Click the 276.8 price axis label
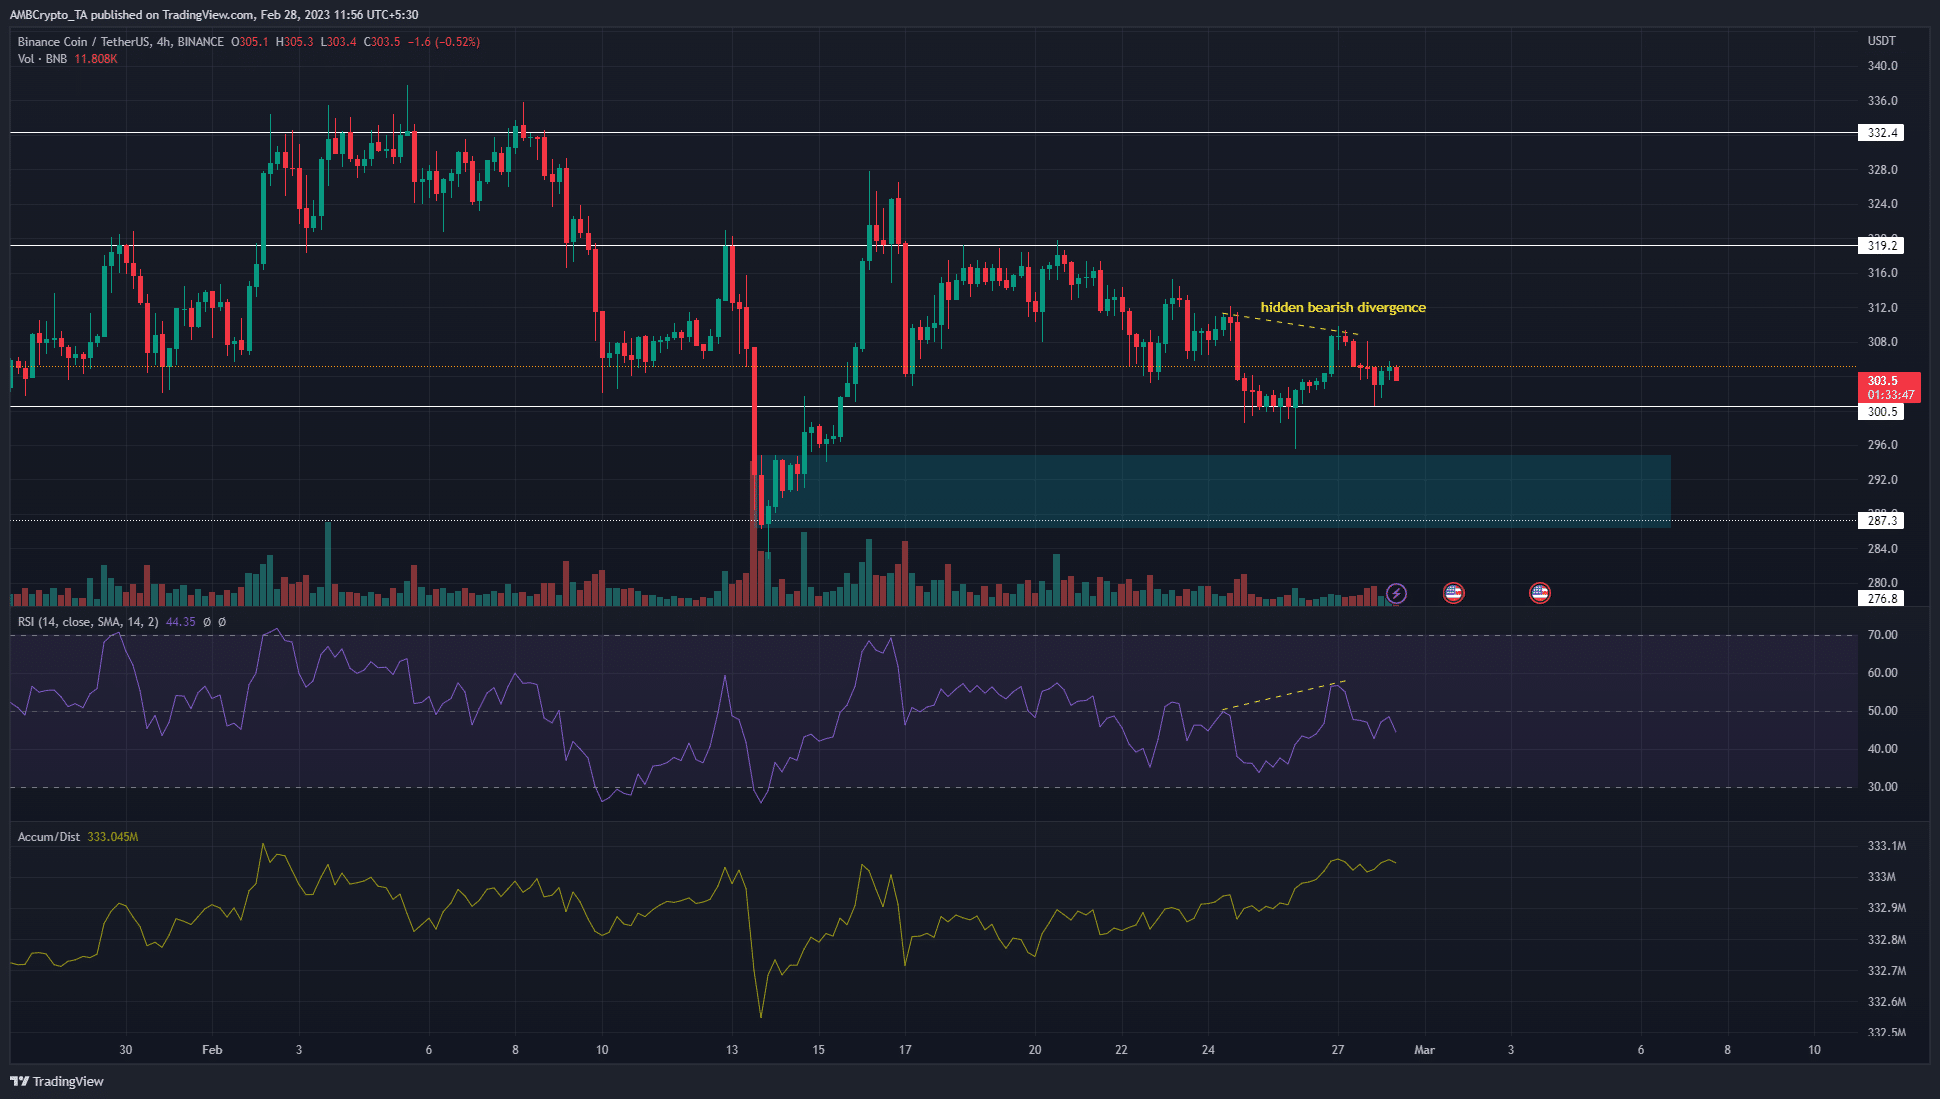This screenshot has height=1099, width=1940. click(1881, 599)
